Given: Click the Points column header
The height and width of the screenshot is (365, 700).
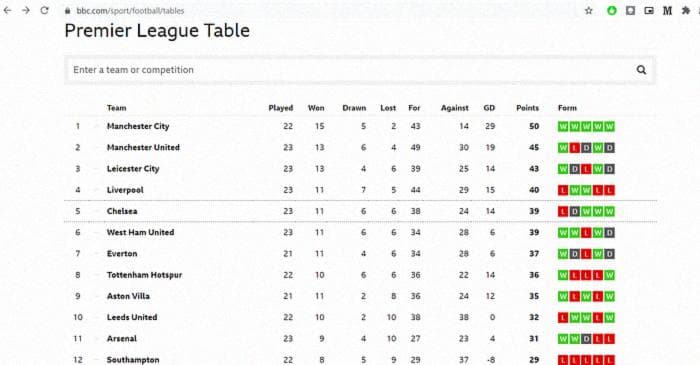Looking at the screenshot, I should click(x=527, y=108).
